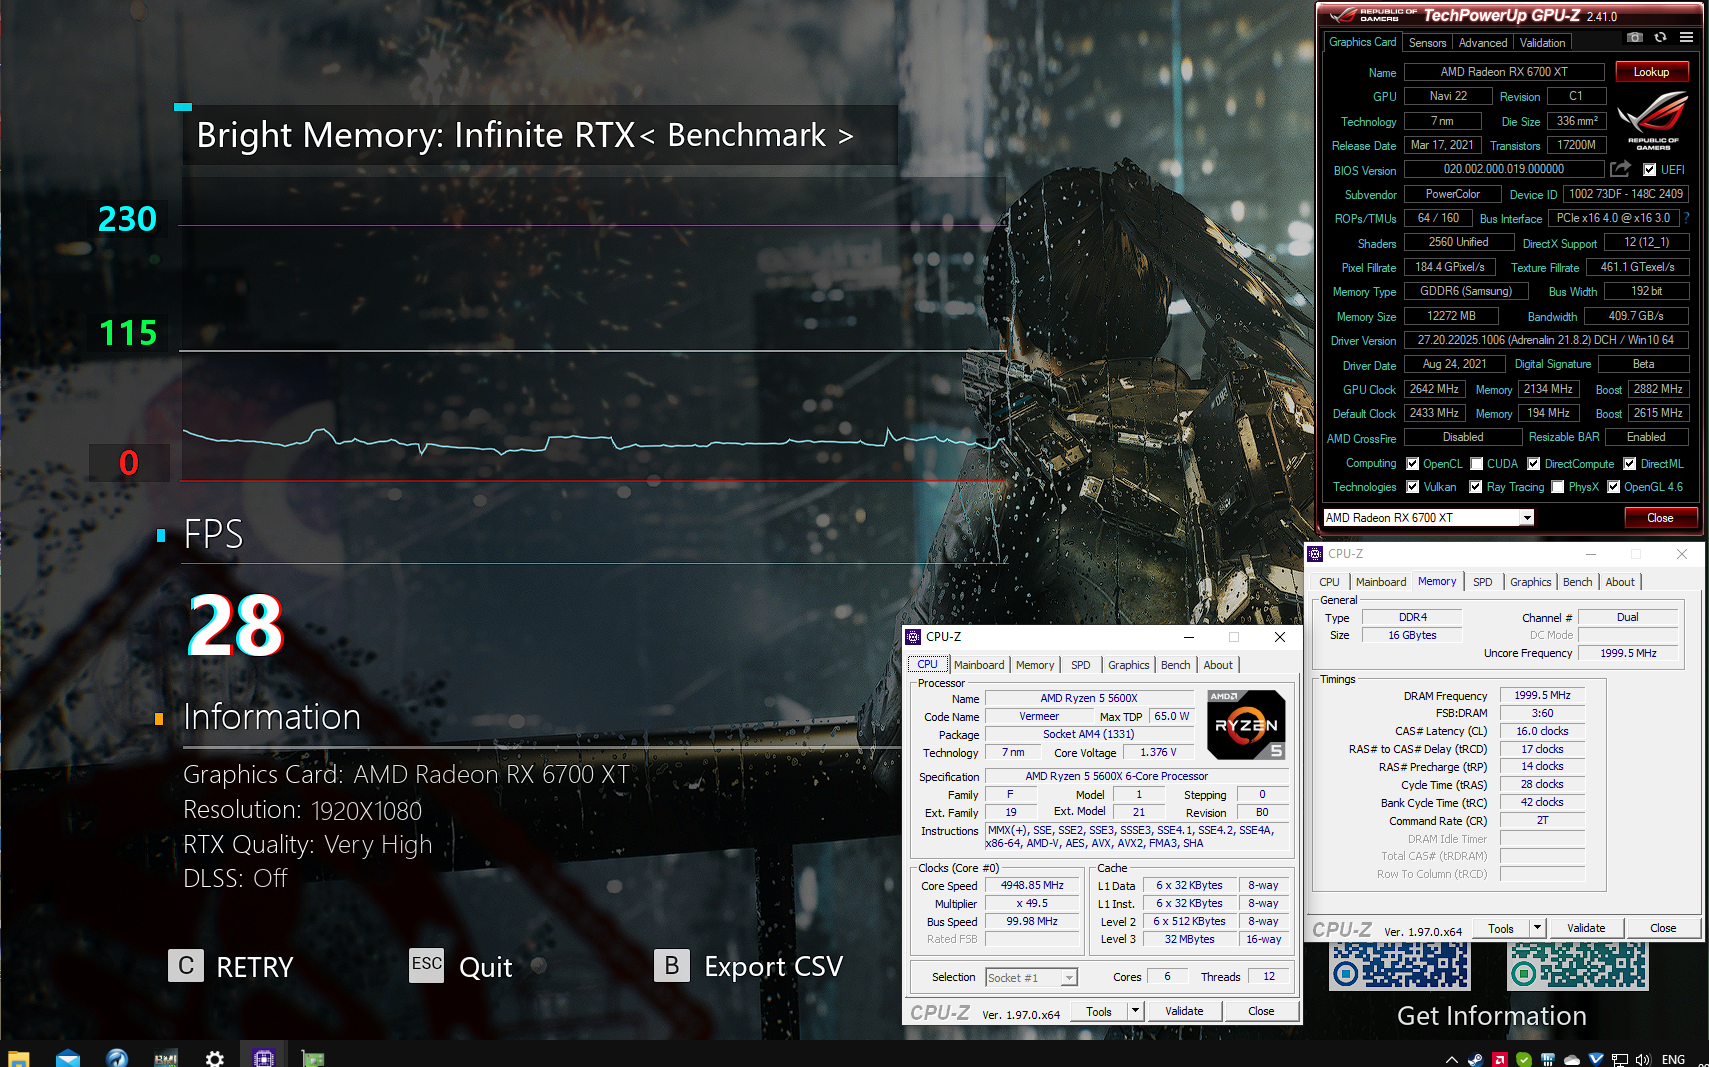Open Graphics tab in CPU-Z Memory window
This screenshot has height=1067, width=1709.
(1530, 582)
